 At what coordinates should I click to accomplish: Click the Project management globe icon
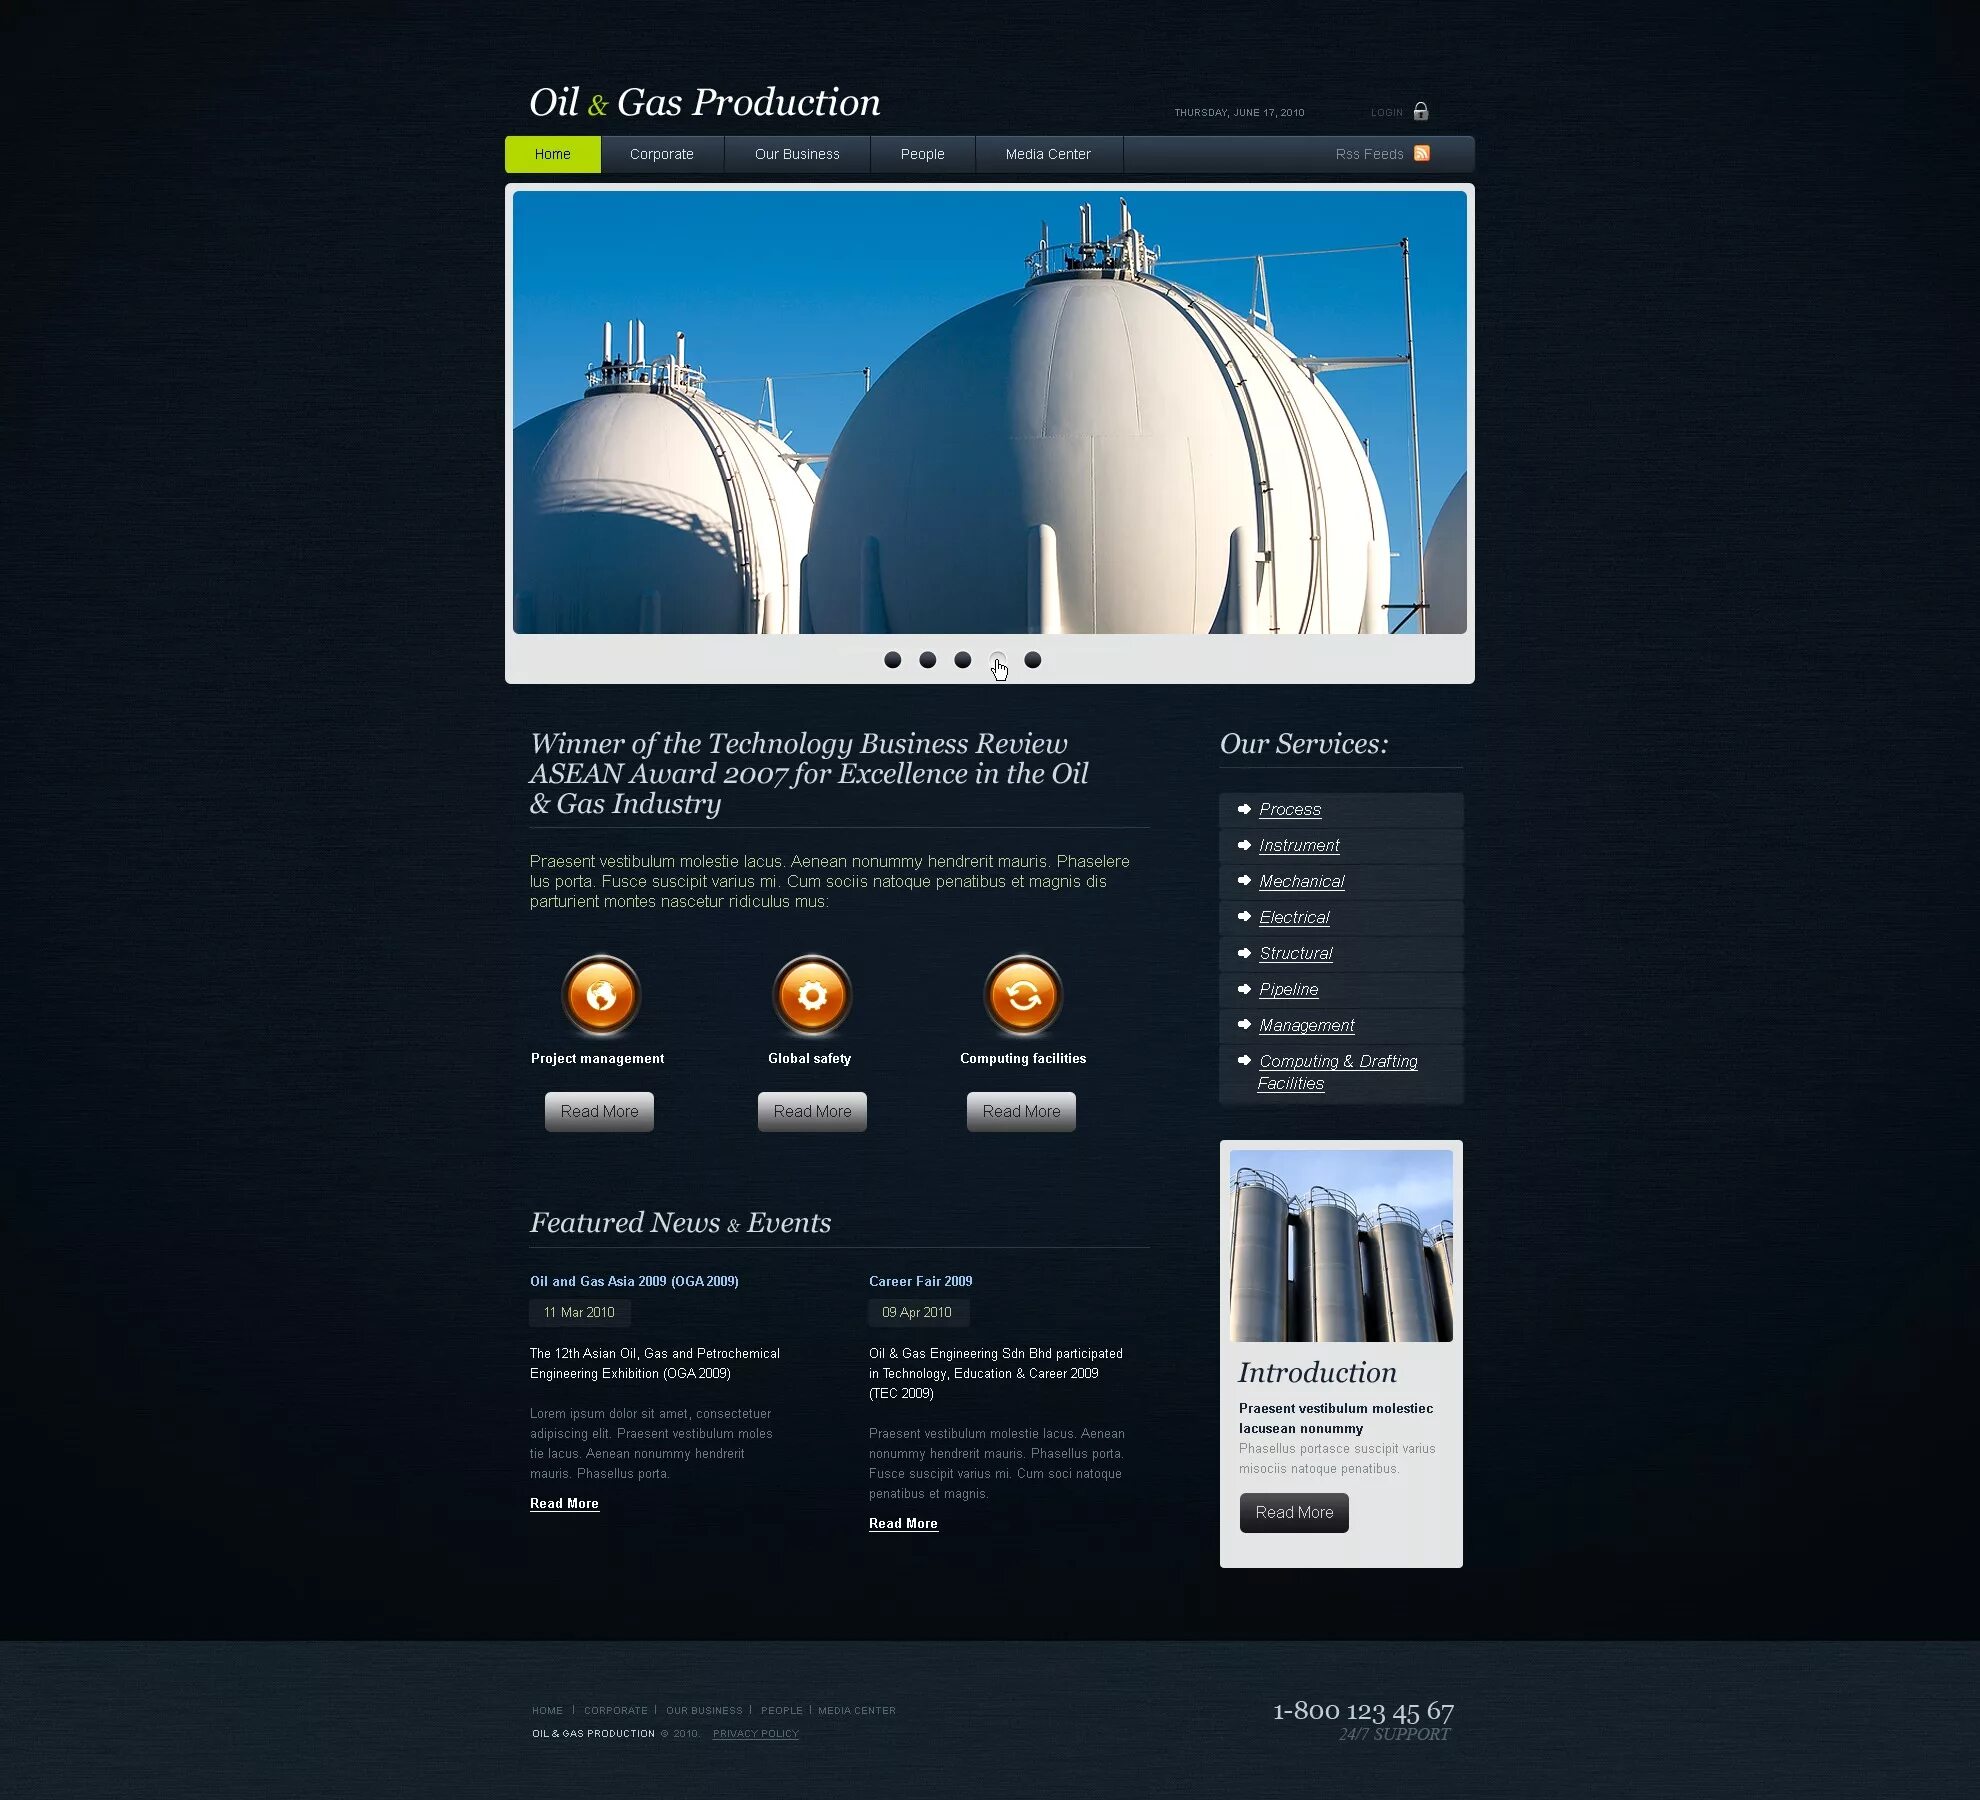601,995
